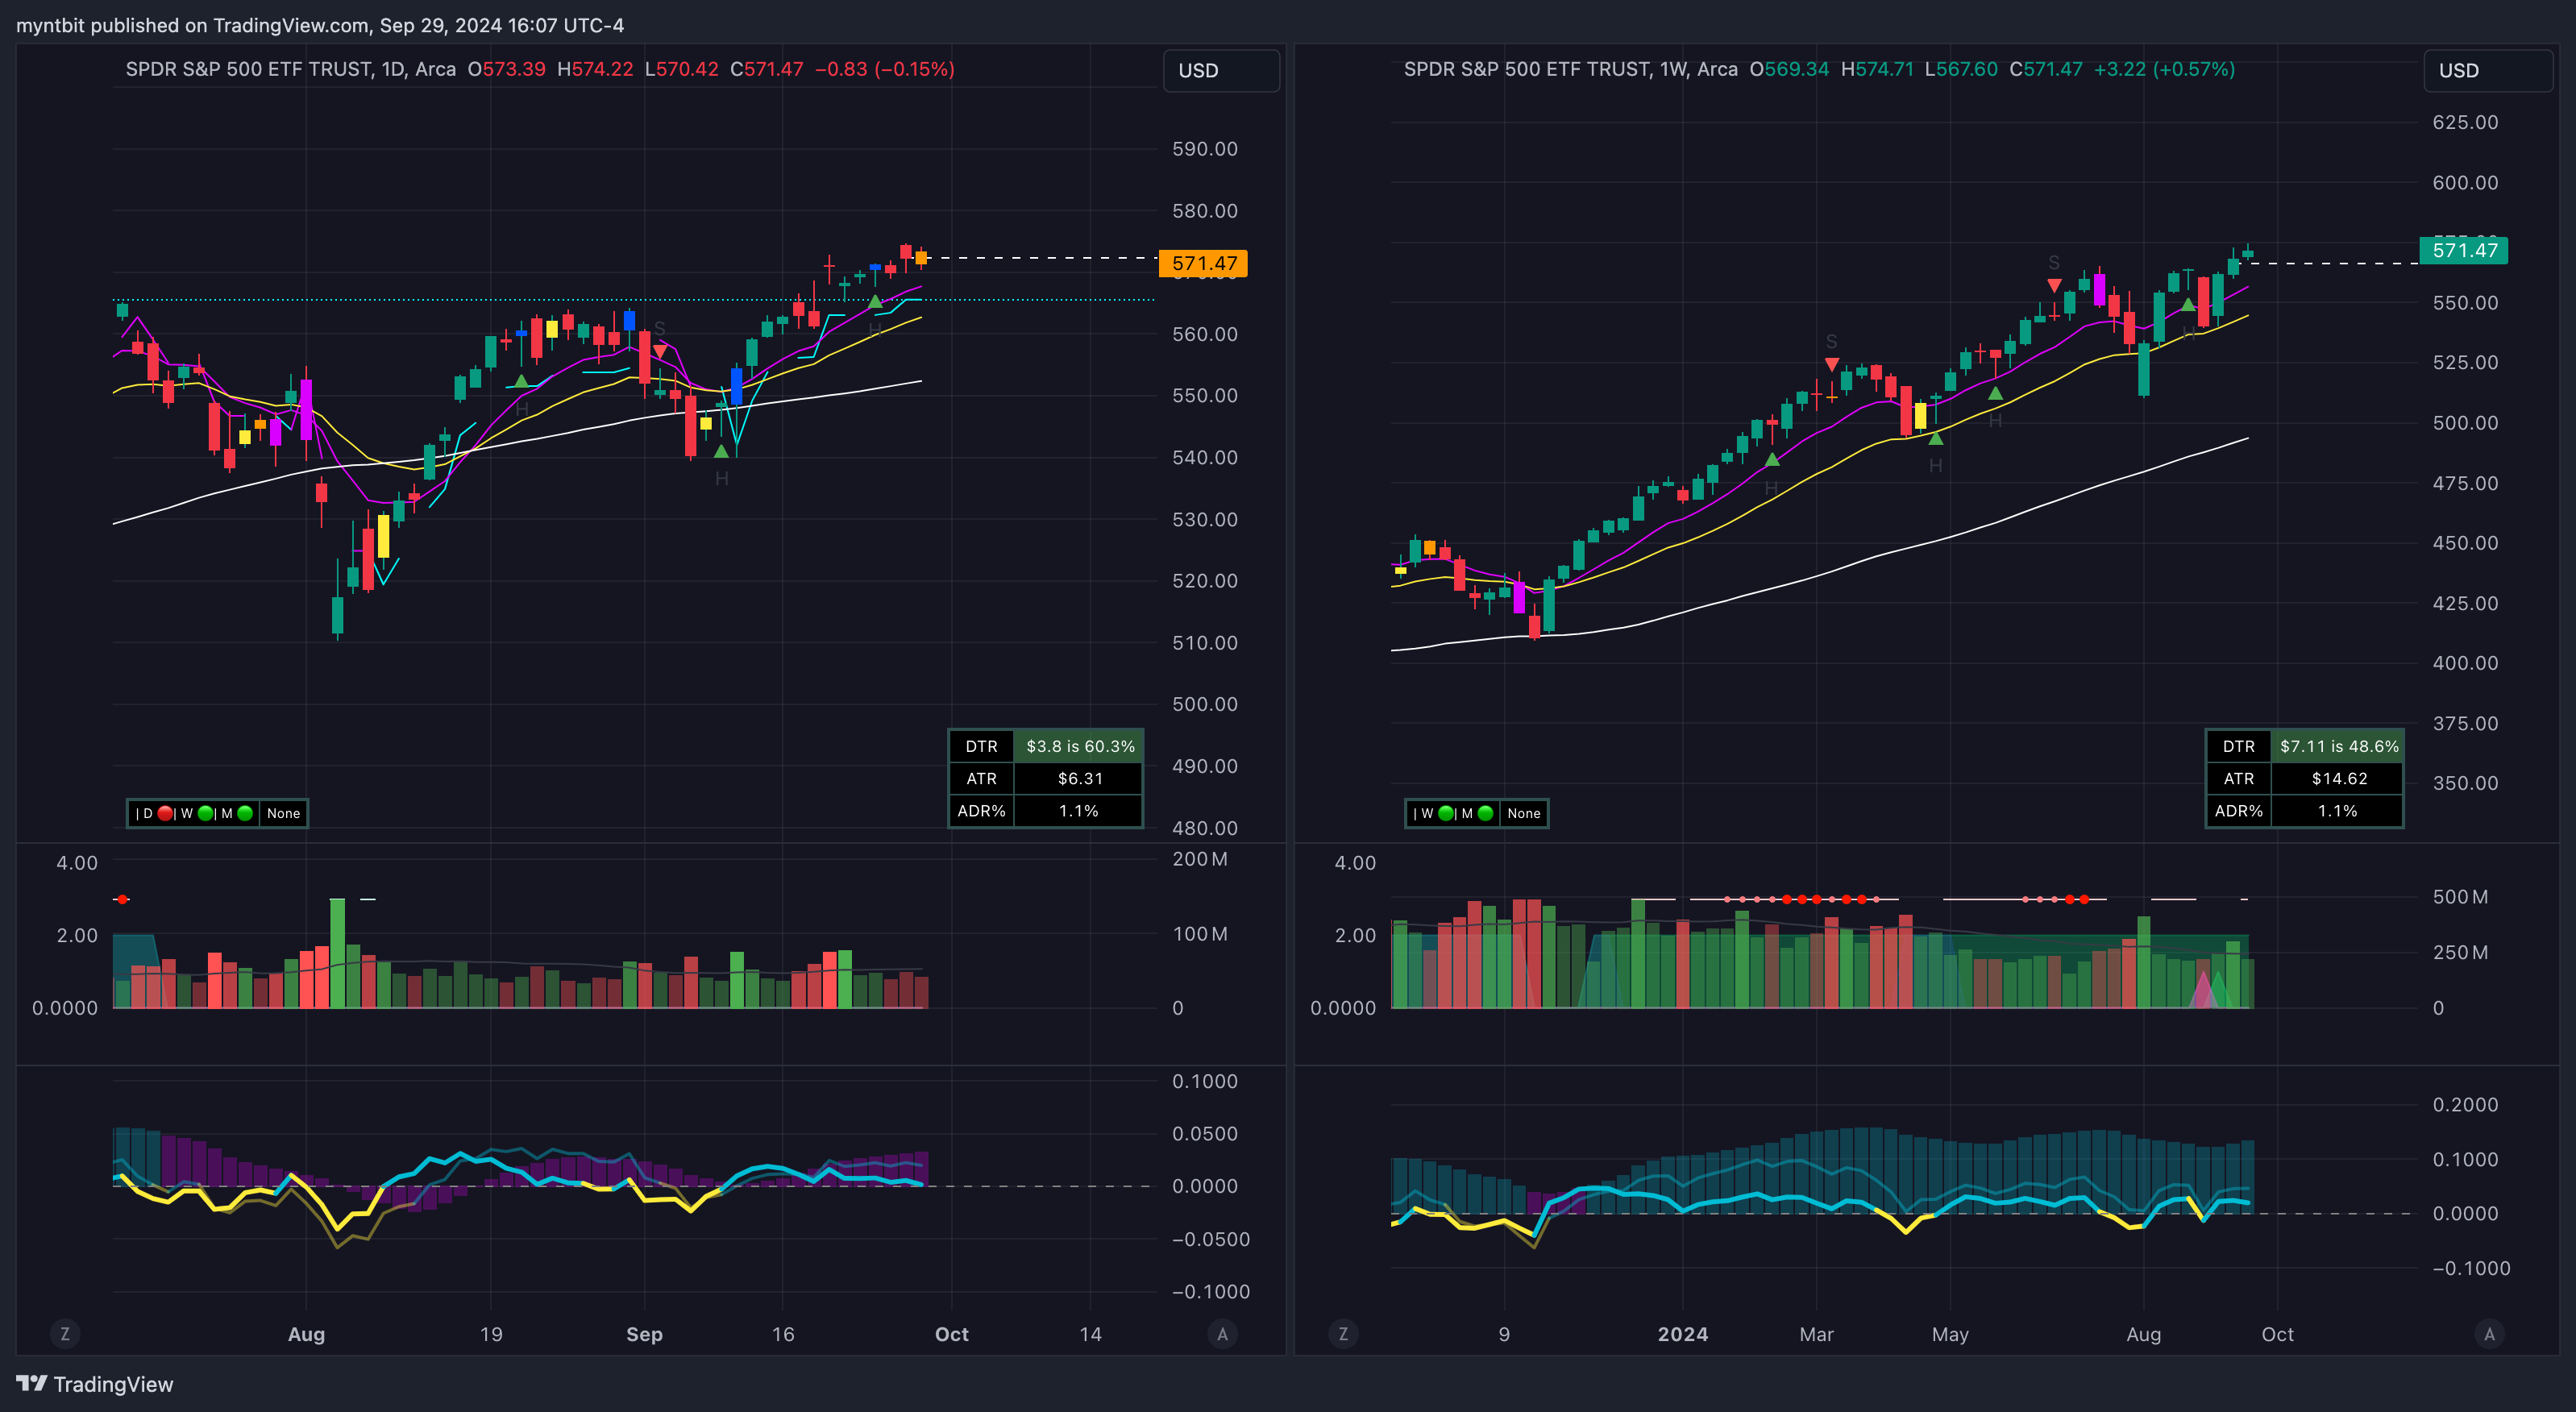Image resolution: width=2576 pixels, height=1412 pixels.
Task: Click the ADR% label in the weekly table
Action: [2238, 810]
